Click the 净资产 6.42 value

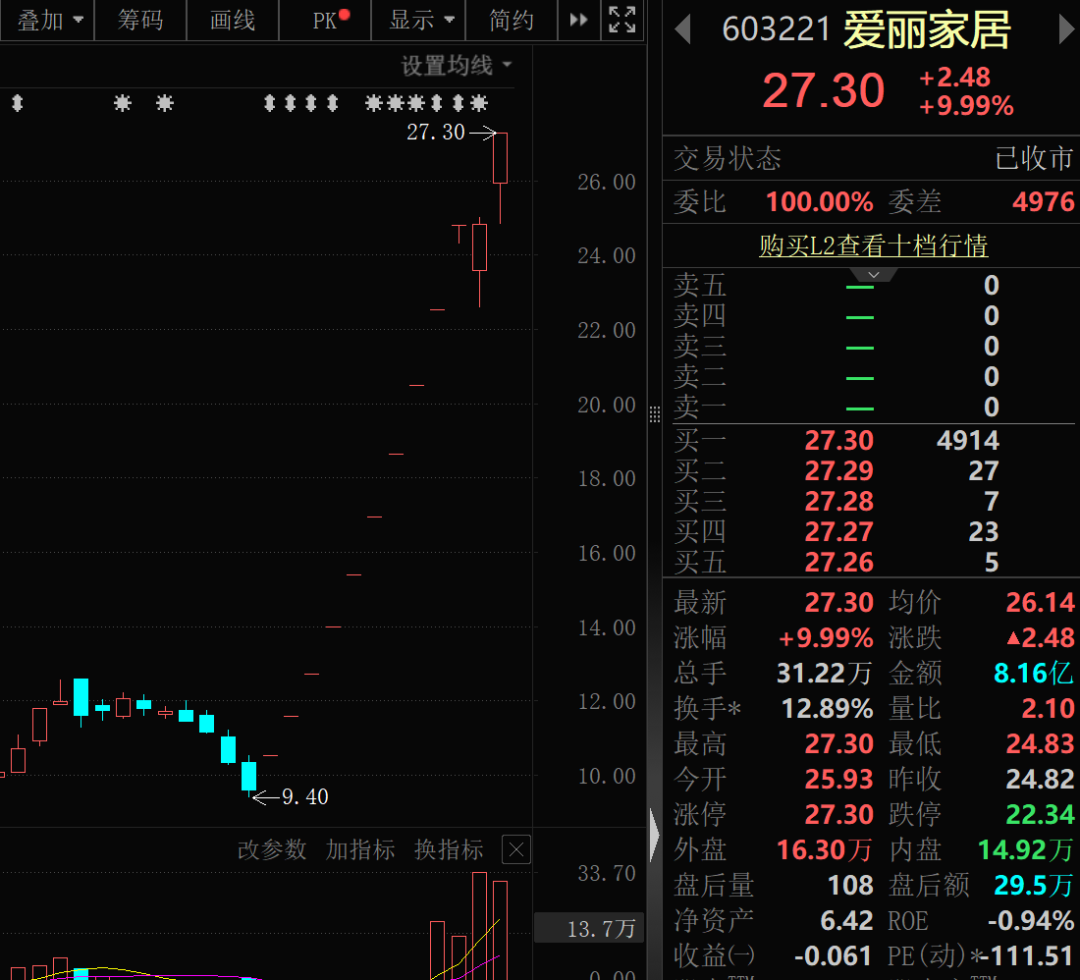[x=847, y=921]
